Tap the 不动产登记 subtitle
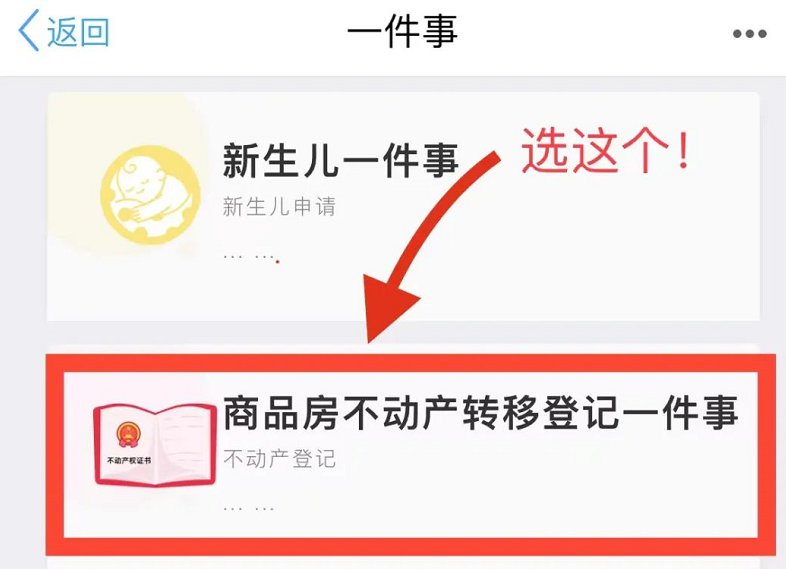 pos(279,459)
